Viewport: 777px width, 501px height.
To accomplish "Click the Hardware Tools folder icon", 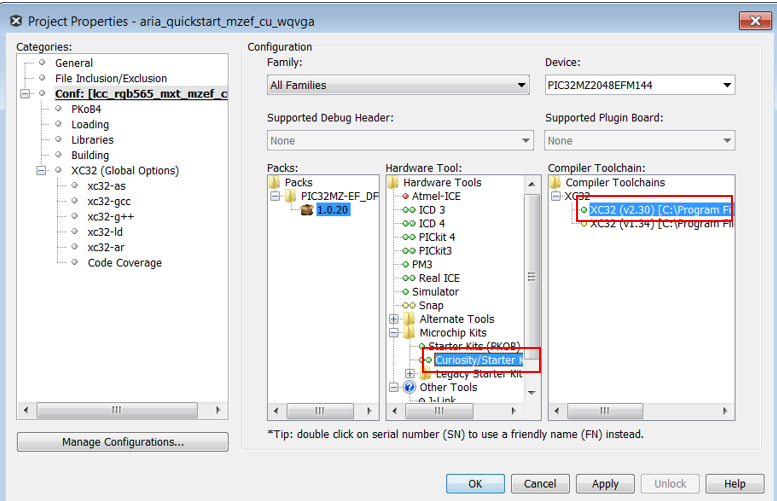I will [393, 182].
